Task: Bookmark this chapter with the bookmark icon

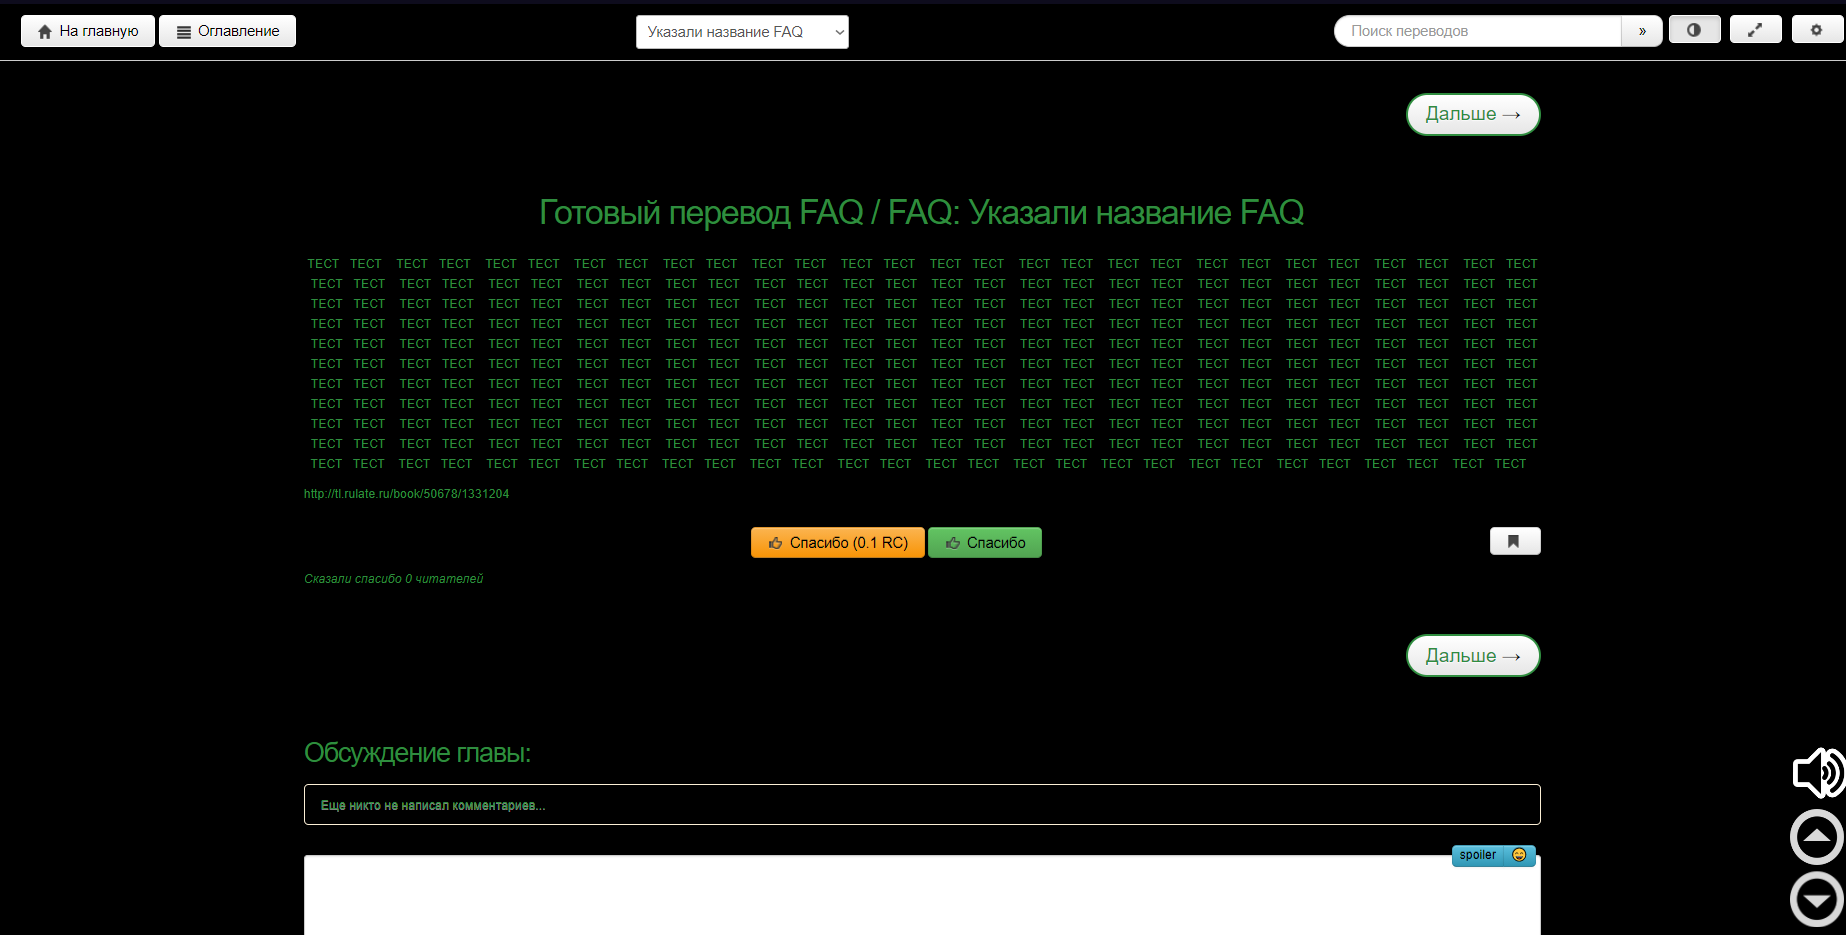Action: (x=1514, y=541)
